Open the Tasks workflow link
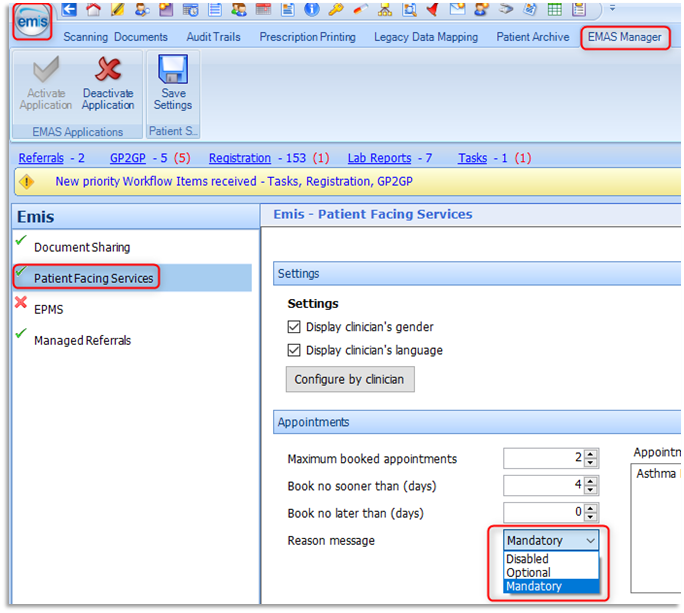This screenshot has height=613, width=684. 472,158
